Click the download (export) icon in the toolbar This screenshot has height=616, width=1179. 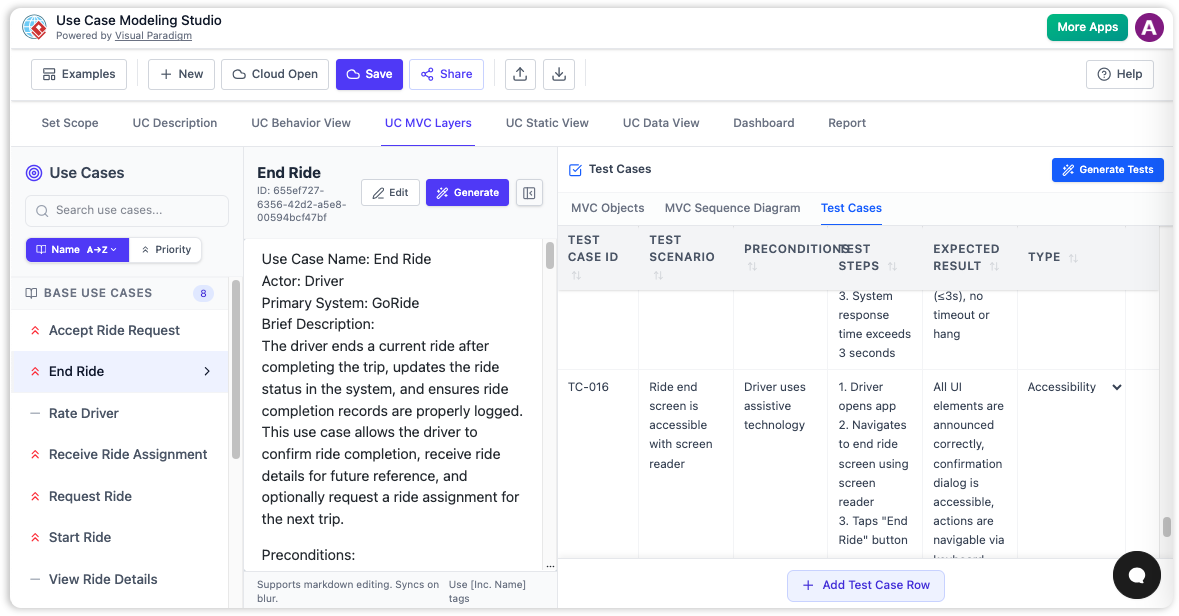[x=559, y=74]
